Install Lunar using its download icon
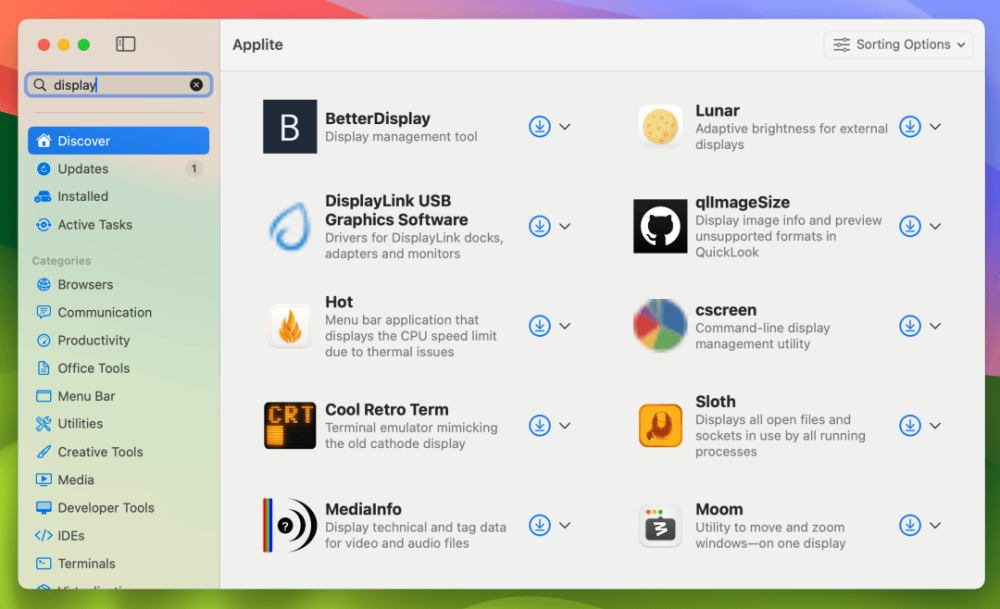This screenshot has height=609, width=1000. click(910, 126)
